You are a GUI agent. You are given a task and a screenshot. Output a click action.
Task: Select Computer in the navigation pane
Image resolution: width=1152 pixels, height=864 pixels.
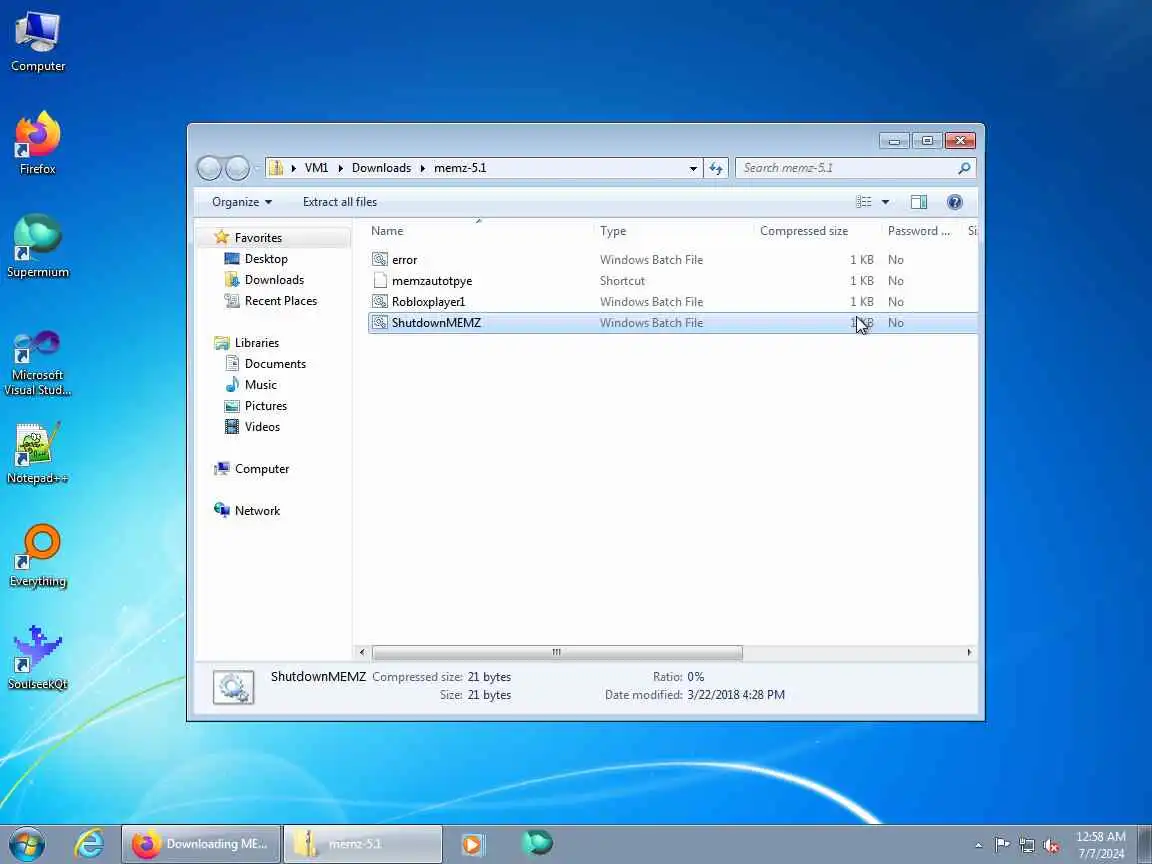coord(262,469)
